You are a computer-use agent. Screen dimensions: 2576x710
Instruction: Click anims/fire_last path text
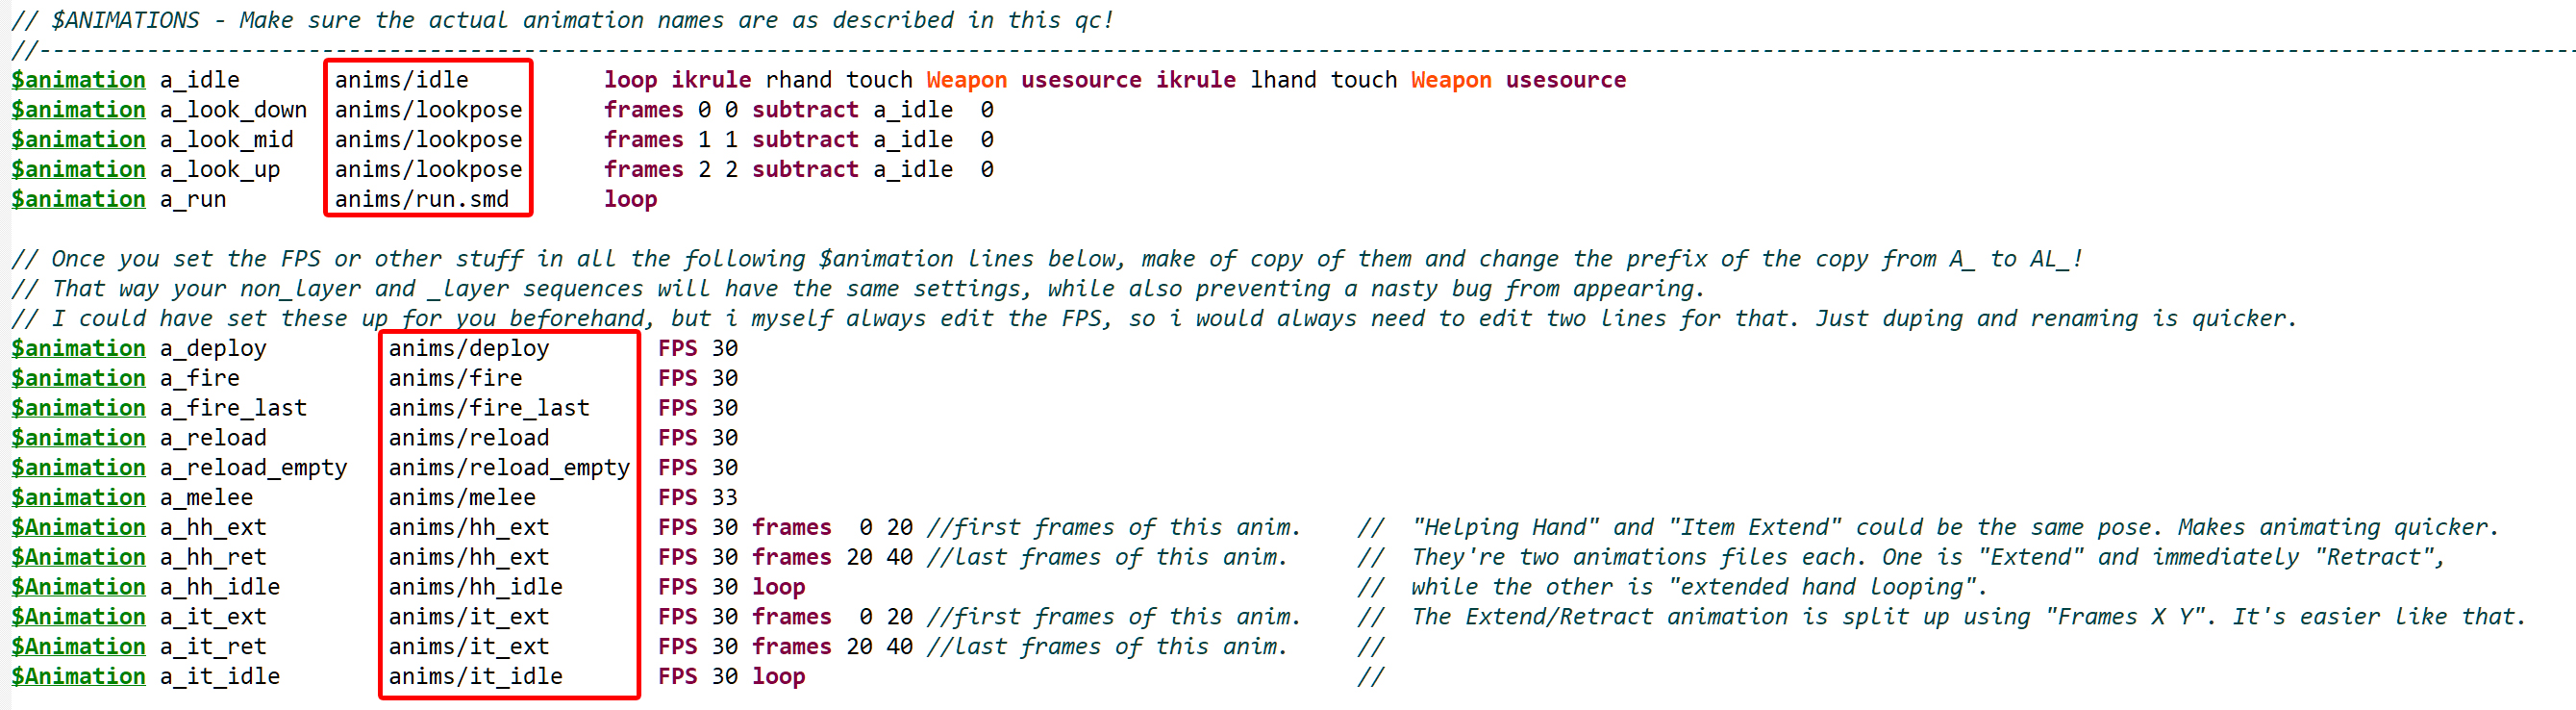click(x=489, y=408)
